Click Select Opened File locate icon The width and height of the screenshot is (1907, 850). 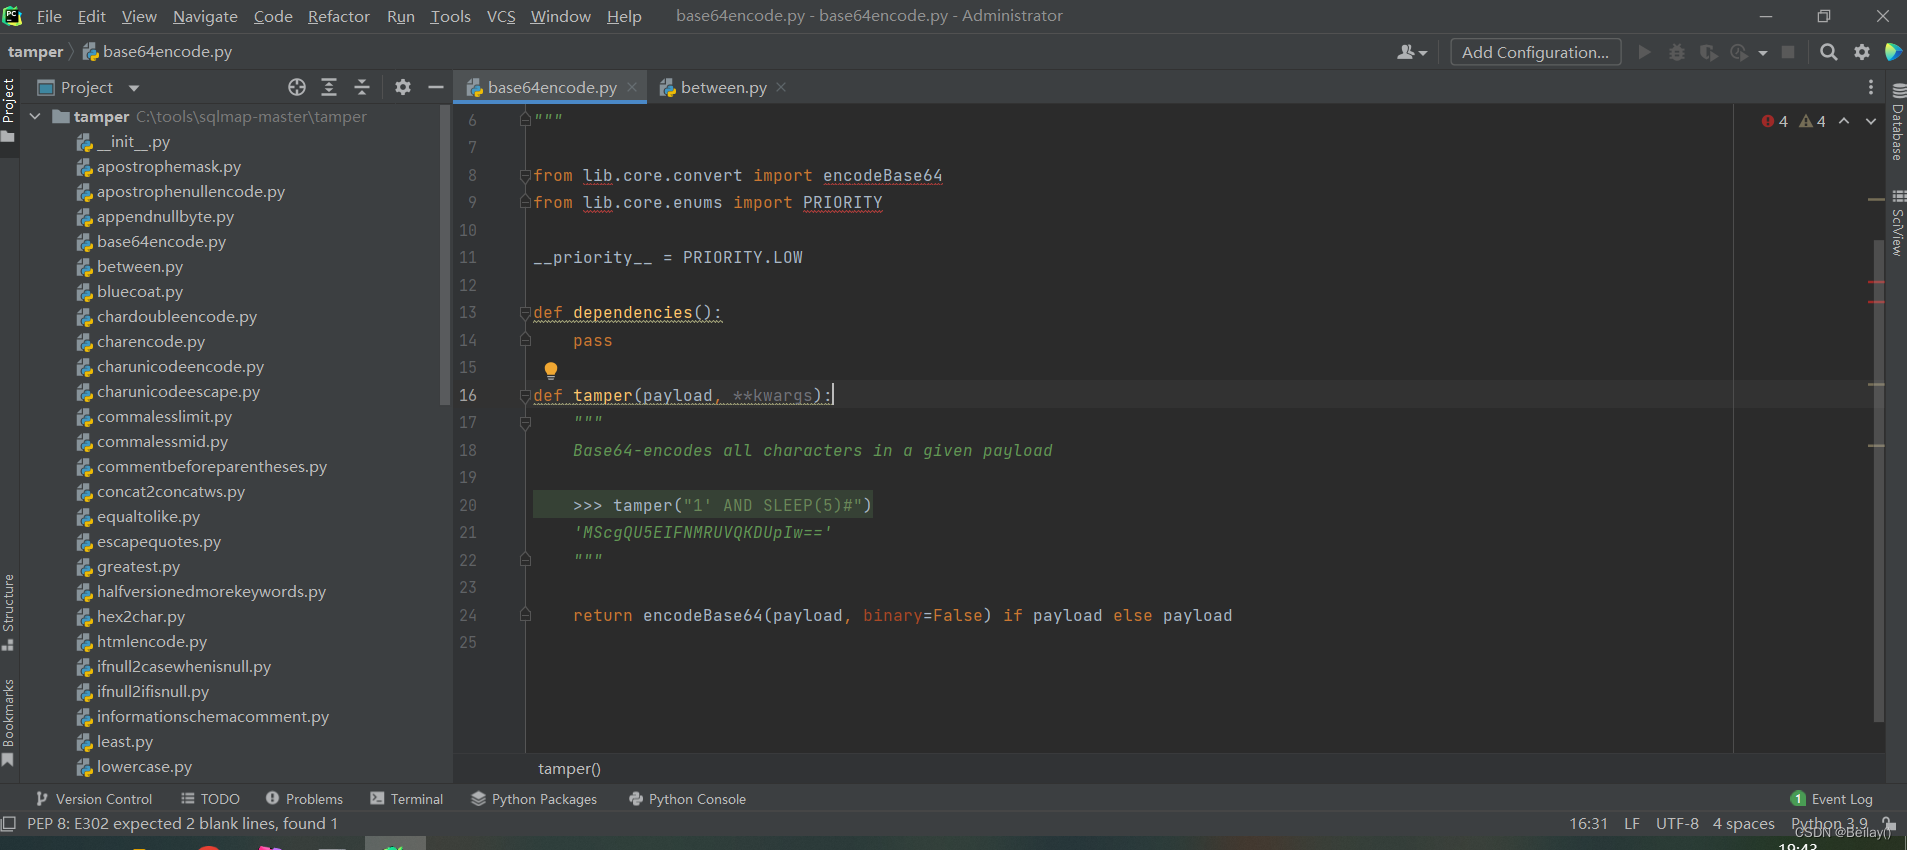[x=297, y=87]
